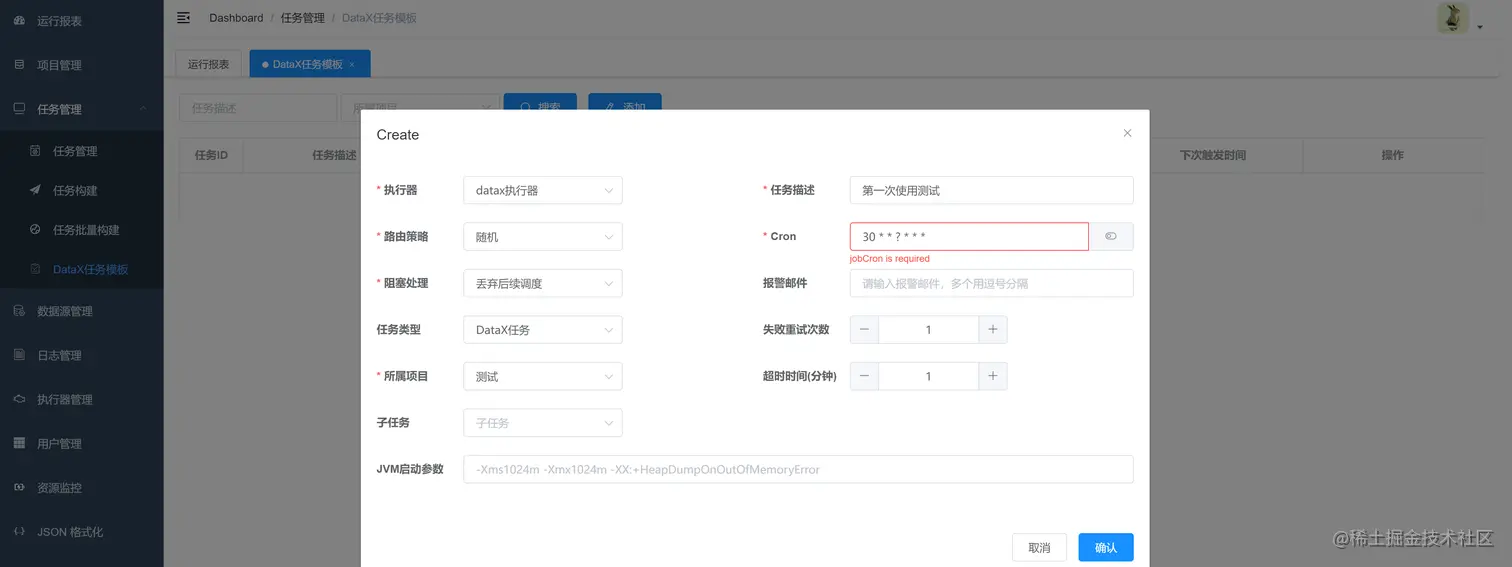Open 数据源管理 in the sidebar
This screenshot has width=1512, height=567.
click(x=81, y=311)
